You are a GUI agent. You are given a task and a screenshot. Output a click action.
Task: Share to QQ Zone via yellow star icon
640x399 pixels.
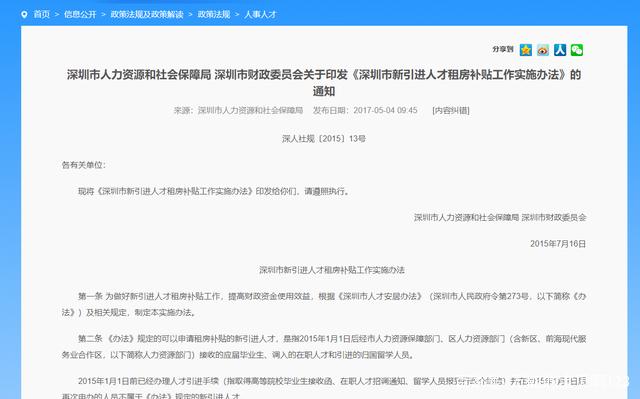(x=526, y=50)
